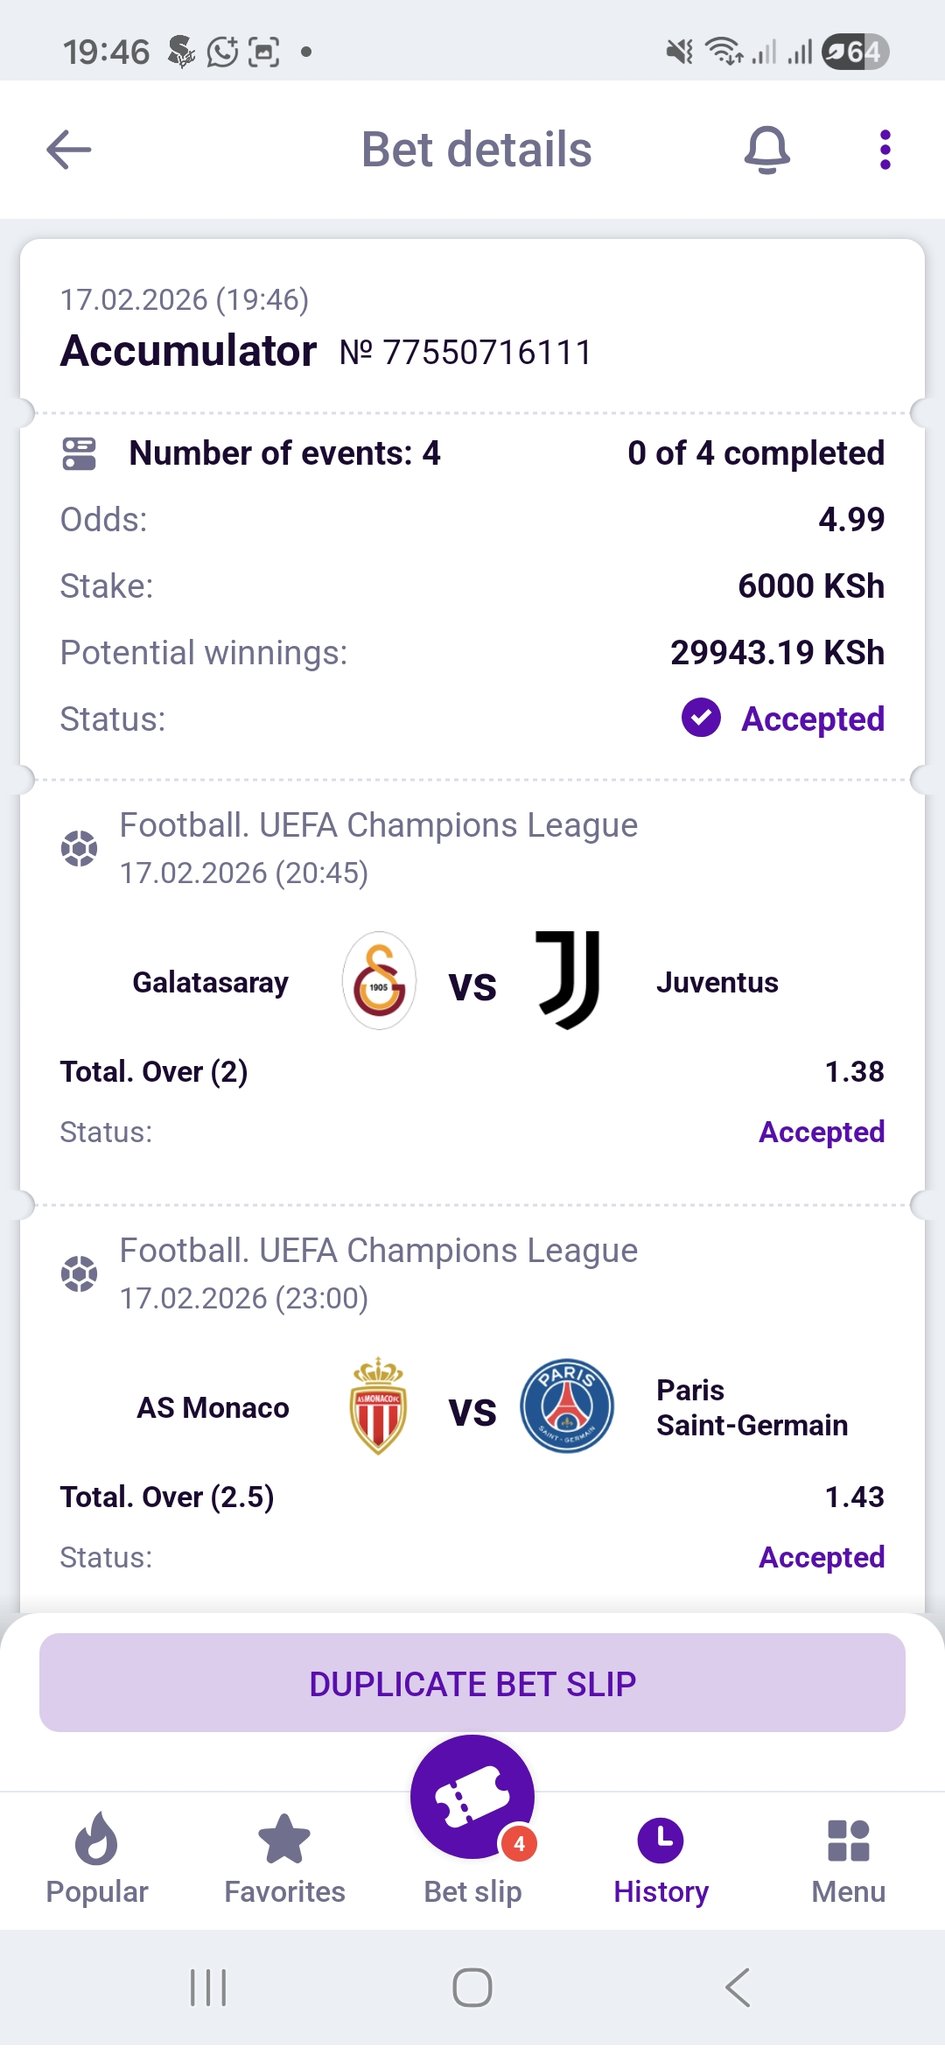Tap the back arrow in header
The width and height of the screenshot is (945, 2048).
(x=69, y=150)
